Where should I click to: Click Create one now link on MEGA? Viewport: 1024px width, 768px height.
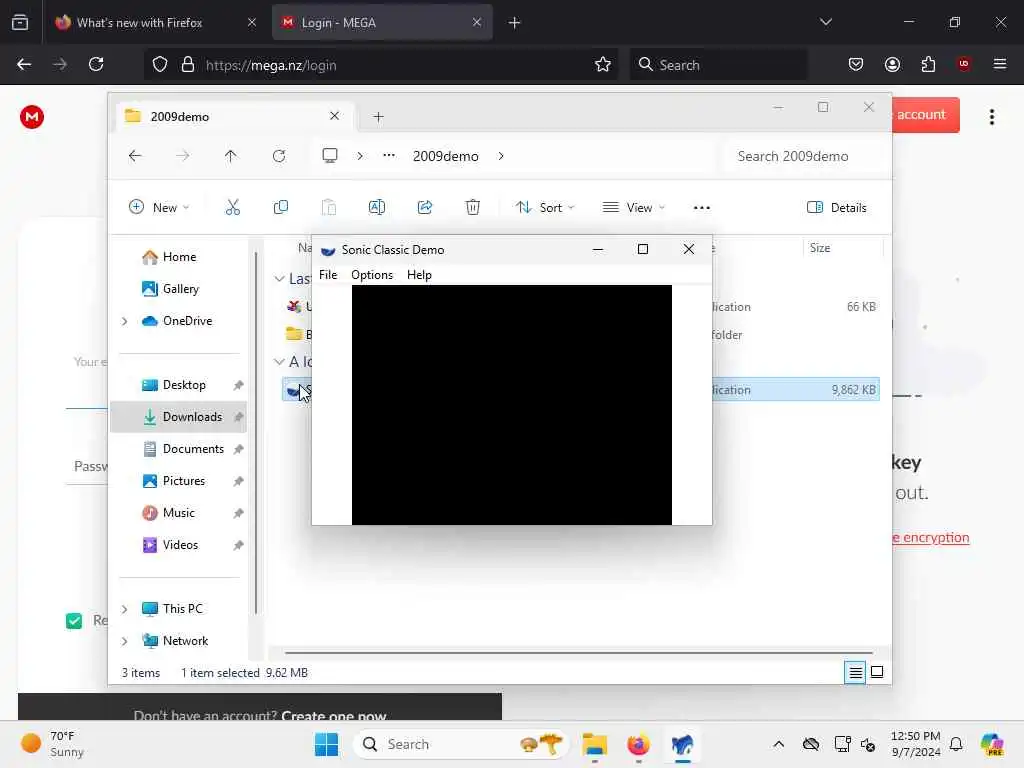pos(334,716)
